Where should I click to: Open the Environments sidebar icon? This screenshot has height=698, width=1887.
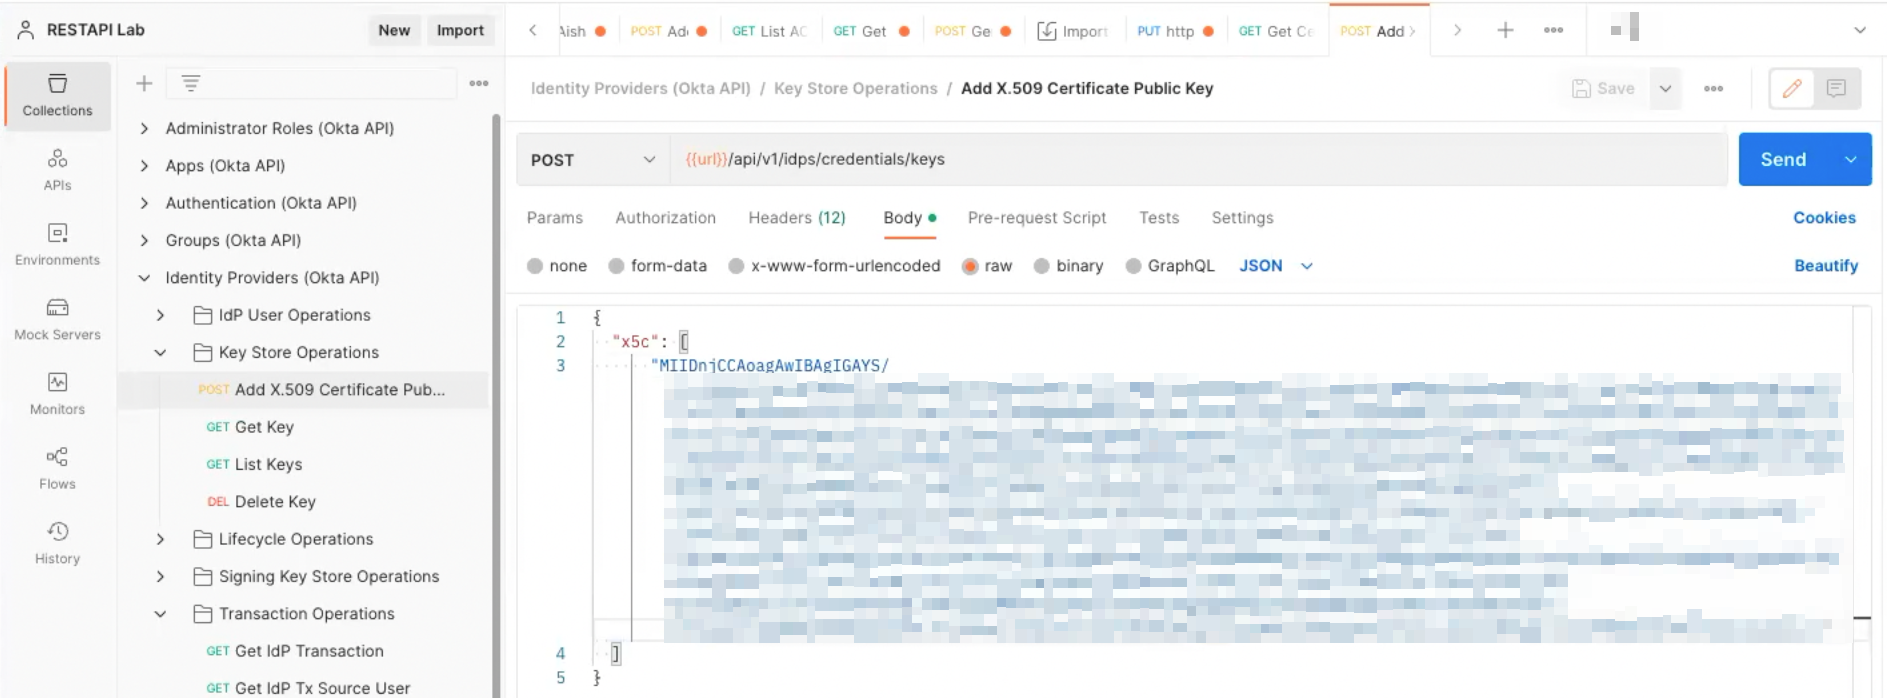point(57,244)
